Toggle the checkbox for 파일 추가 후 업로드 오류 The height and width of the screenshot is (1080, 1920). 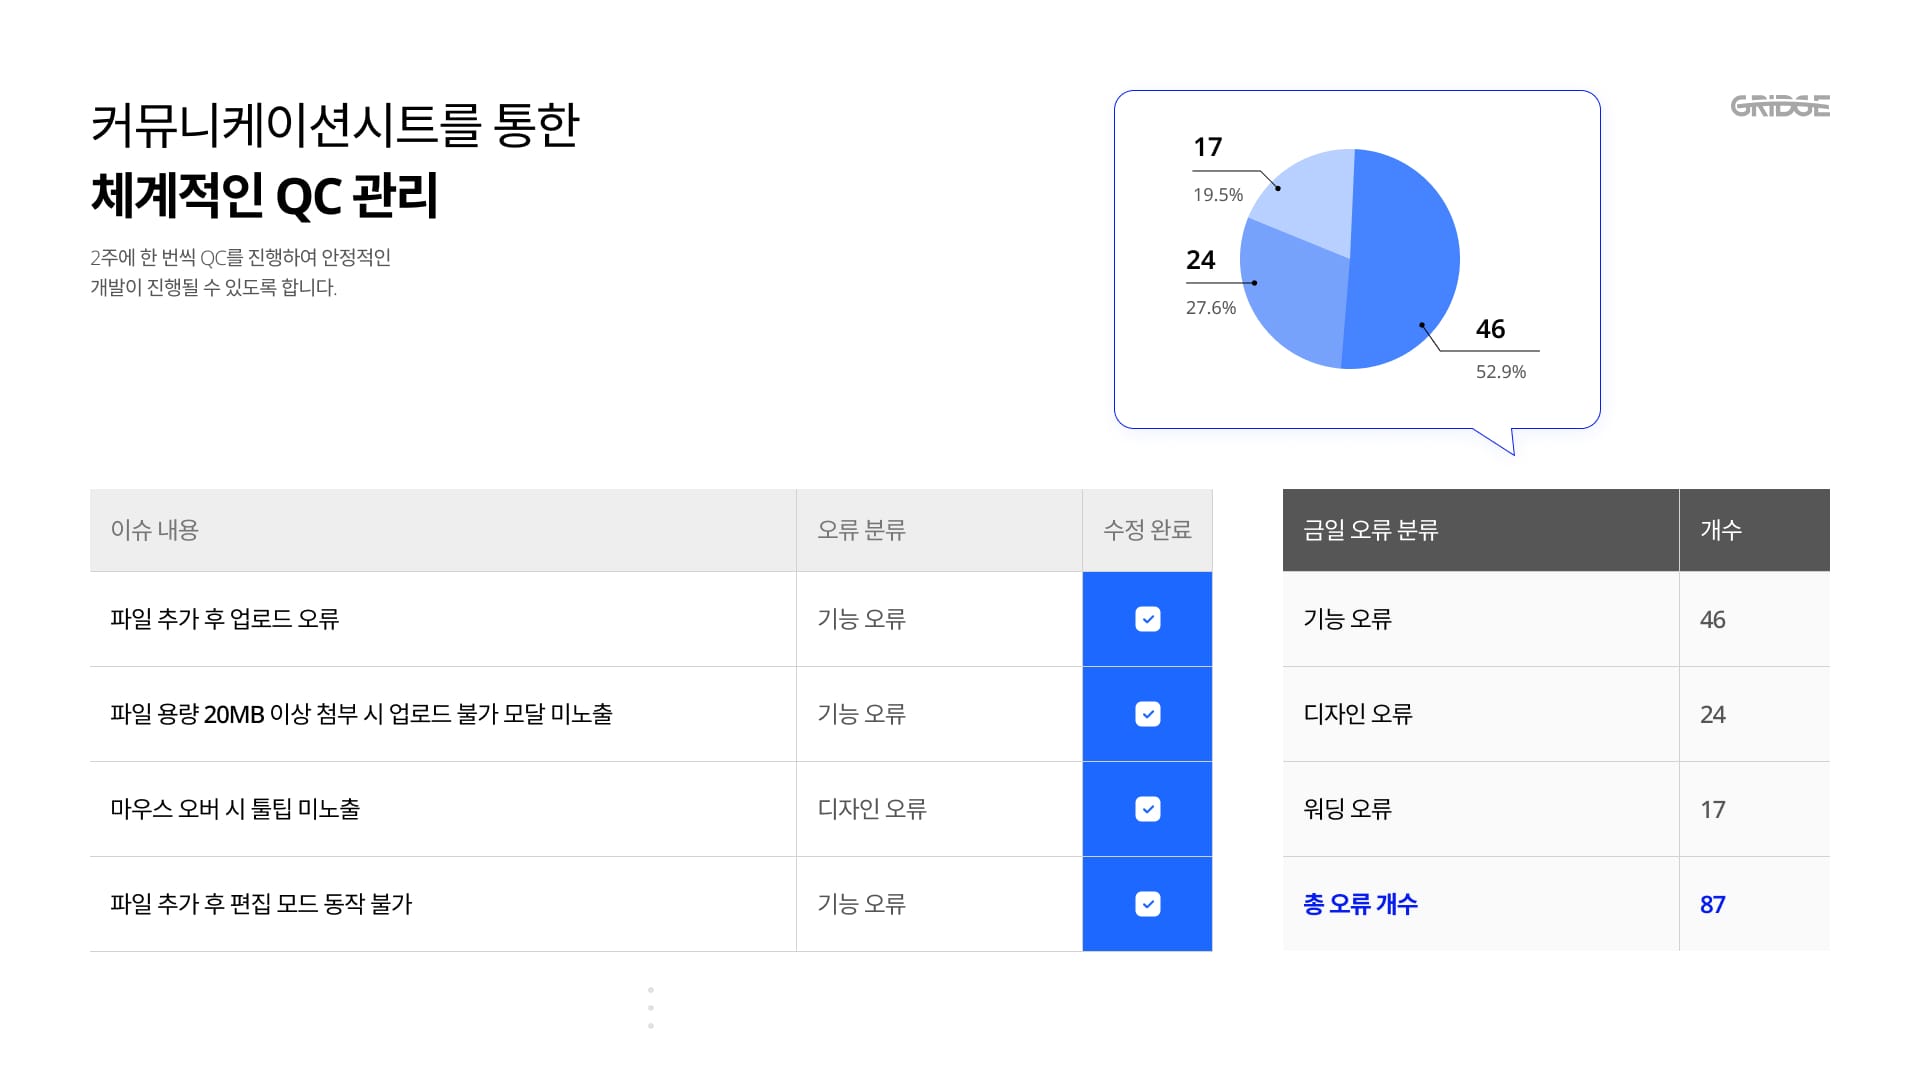(1147, 619)
